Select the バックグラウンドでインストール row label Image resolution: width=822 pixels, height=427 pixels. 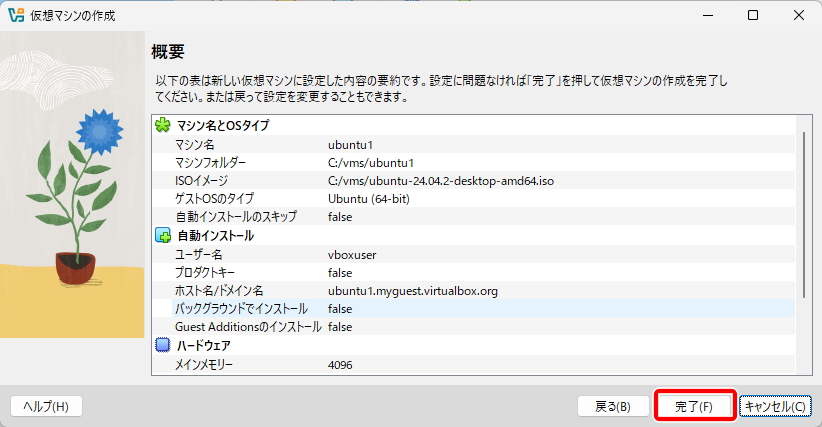point(241,309)
